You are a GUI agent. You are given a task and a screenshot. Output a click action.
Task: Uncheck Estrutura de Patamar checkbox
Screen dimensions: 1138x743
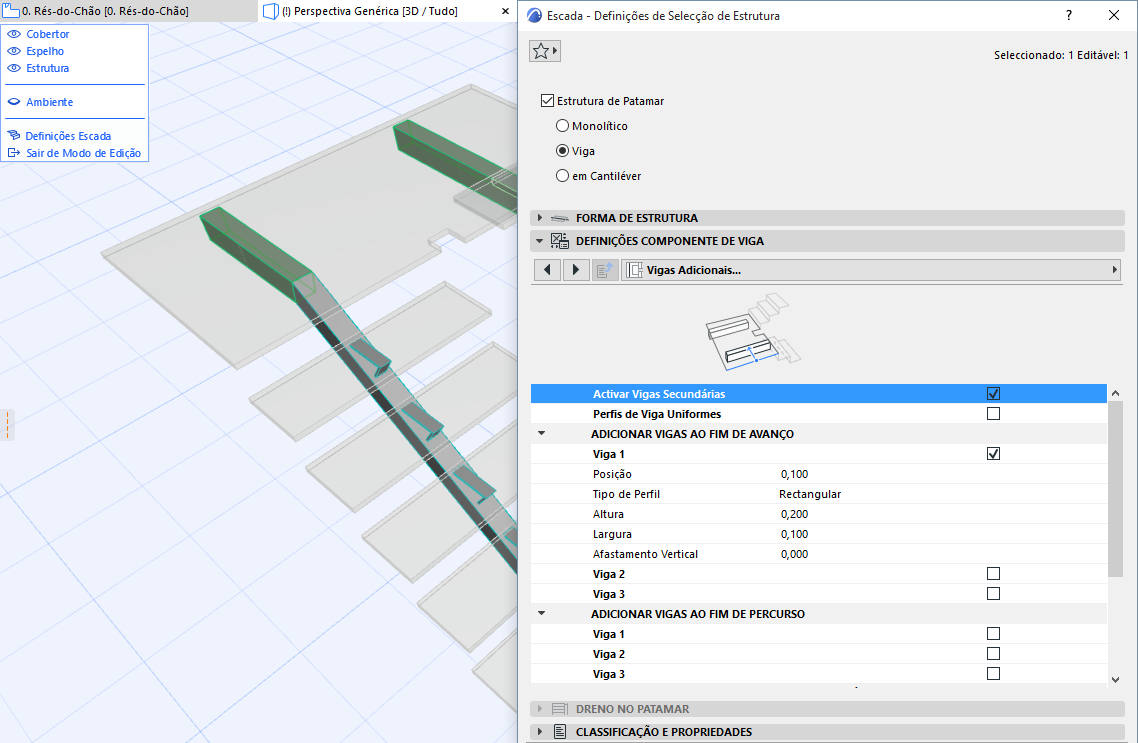click(x=547, y=101)
